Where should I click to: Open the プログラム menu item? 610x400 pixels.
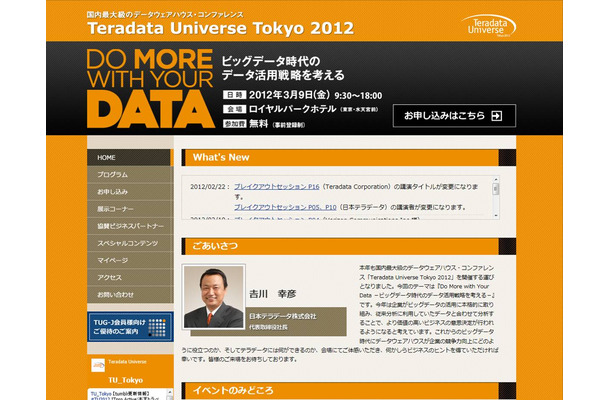coord(130,175)
